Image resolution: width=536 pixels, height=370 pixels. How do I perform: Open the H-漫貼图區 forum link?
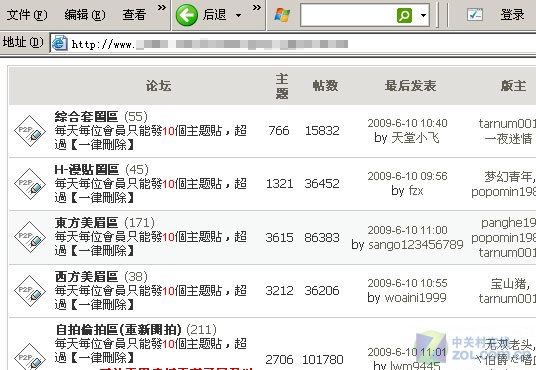(86, 170)
